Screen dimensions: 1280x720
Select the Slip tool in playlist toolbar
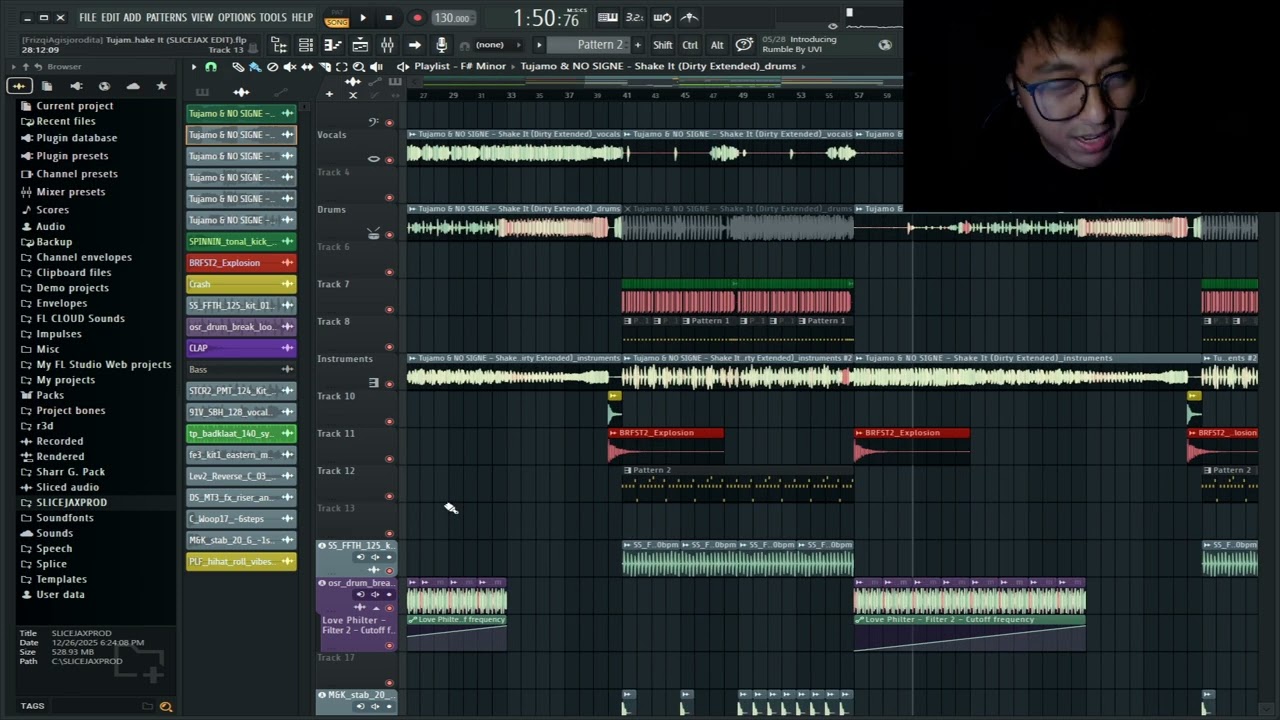[x=307, y=67]
